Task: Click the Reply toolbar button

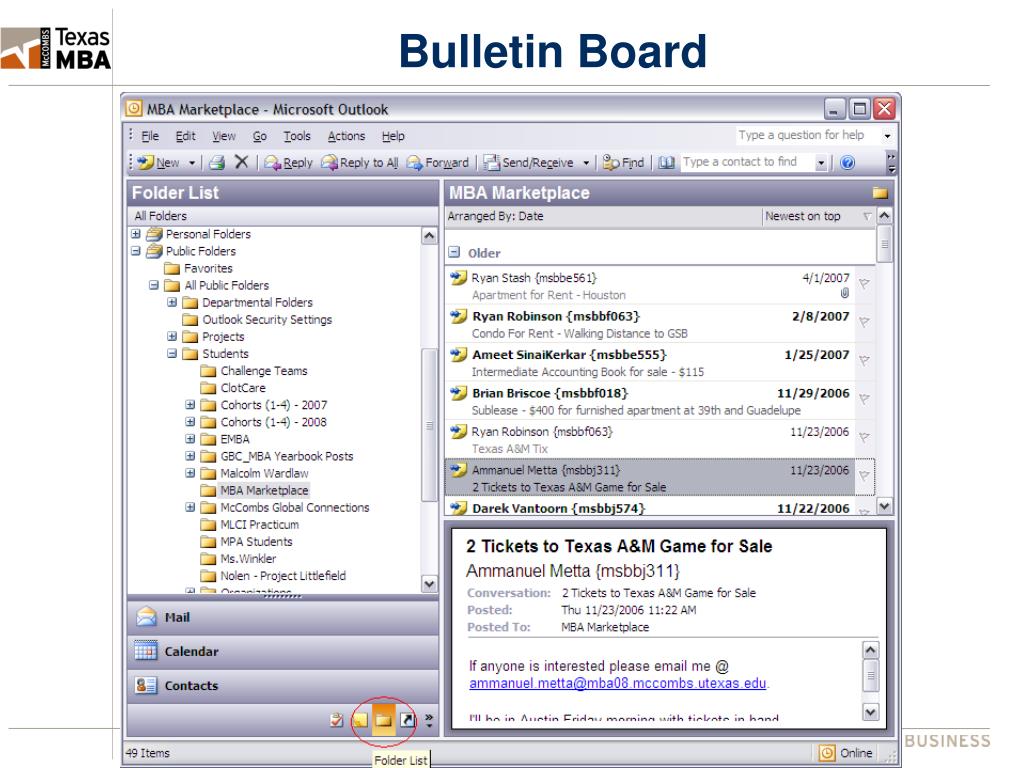Action: tap(288, 163)
